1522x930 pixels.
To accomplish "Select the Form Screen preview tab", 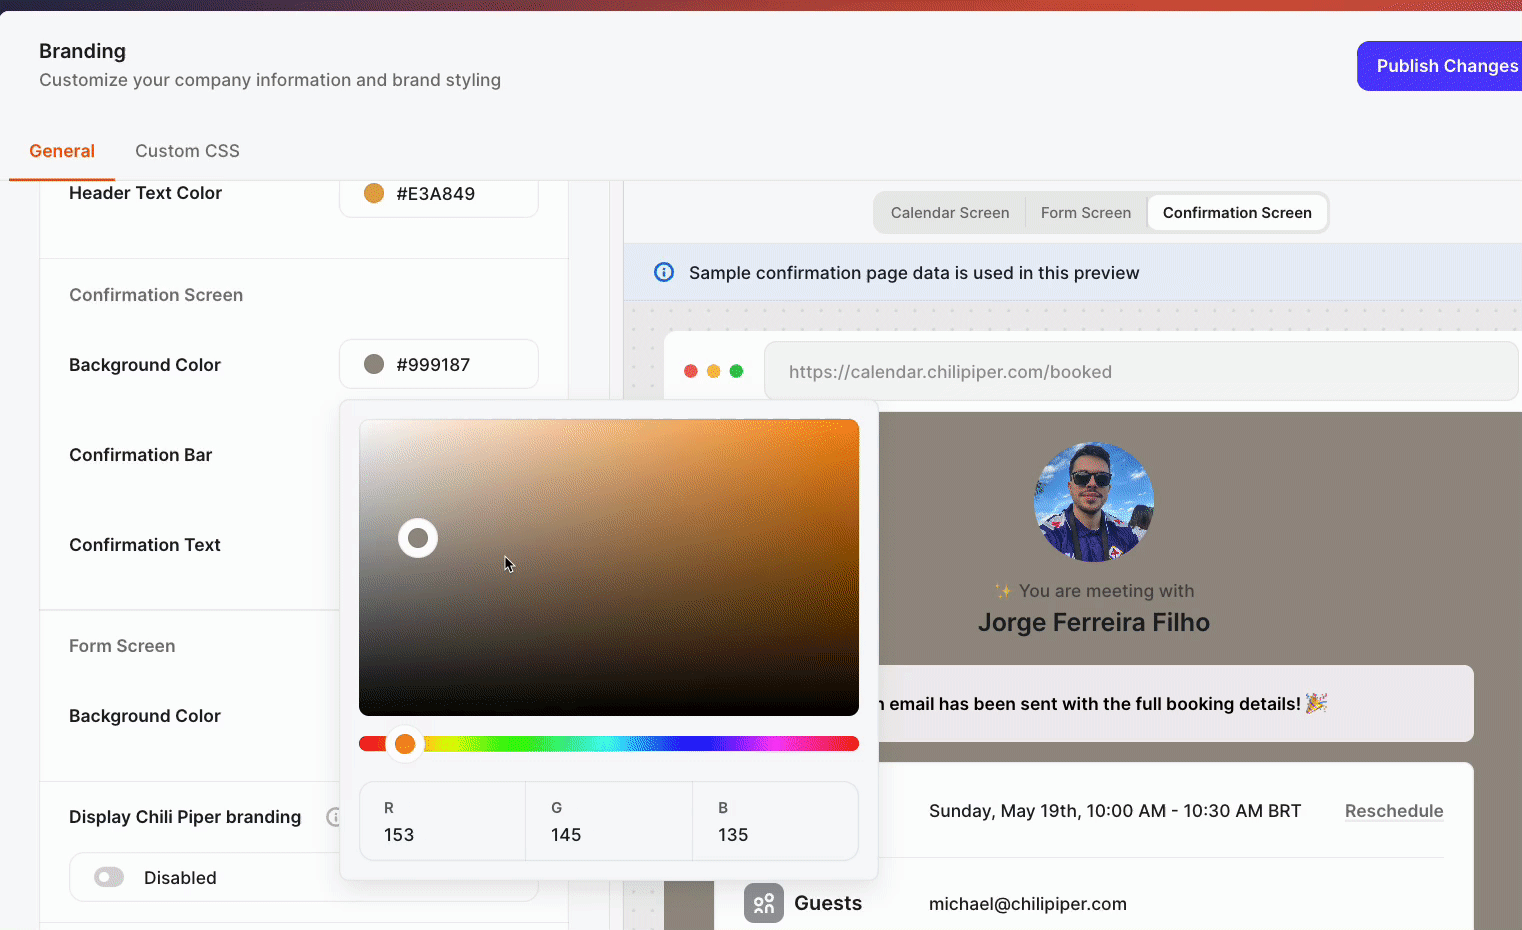I will click(x=1086, y=213).
